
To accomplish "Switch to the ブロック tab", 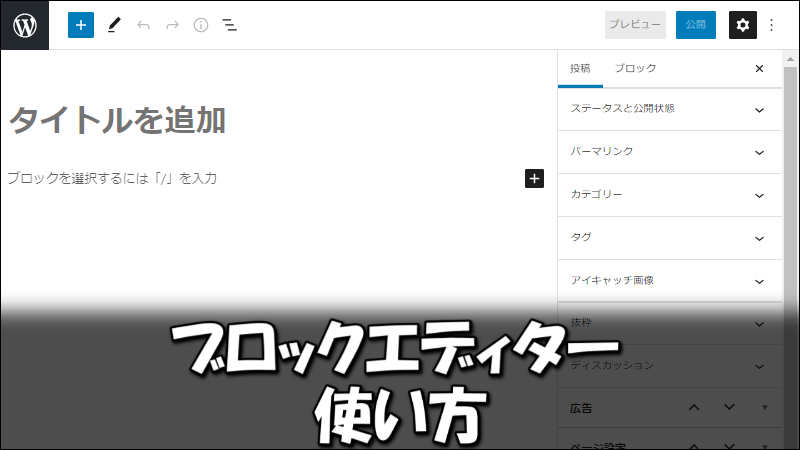I will (636, 69).
